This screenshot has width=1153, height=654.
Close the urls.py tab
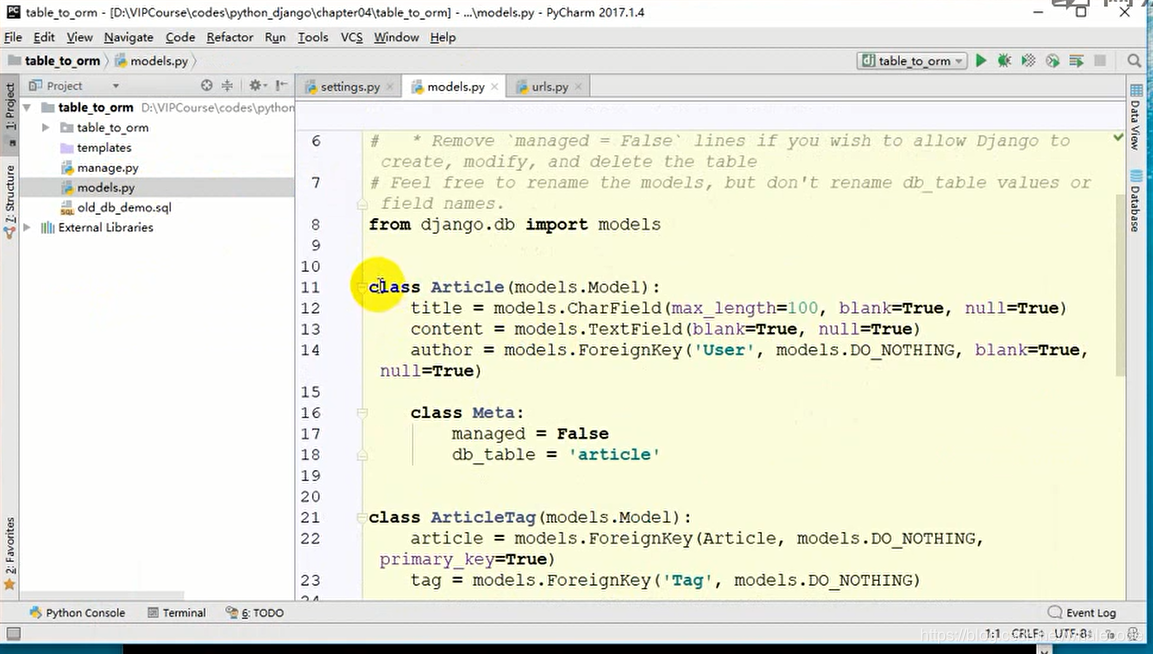coord(578,87)
